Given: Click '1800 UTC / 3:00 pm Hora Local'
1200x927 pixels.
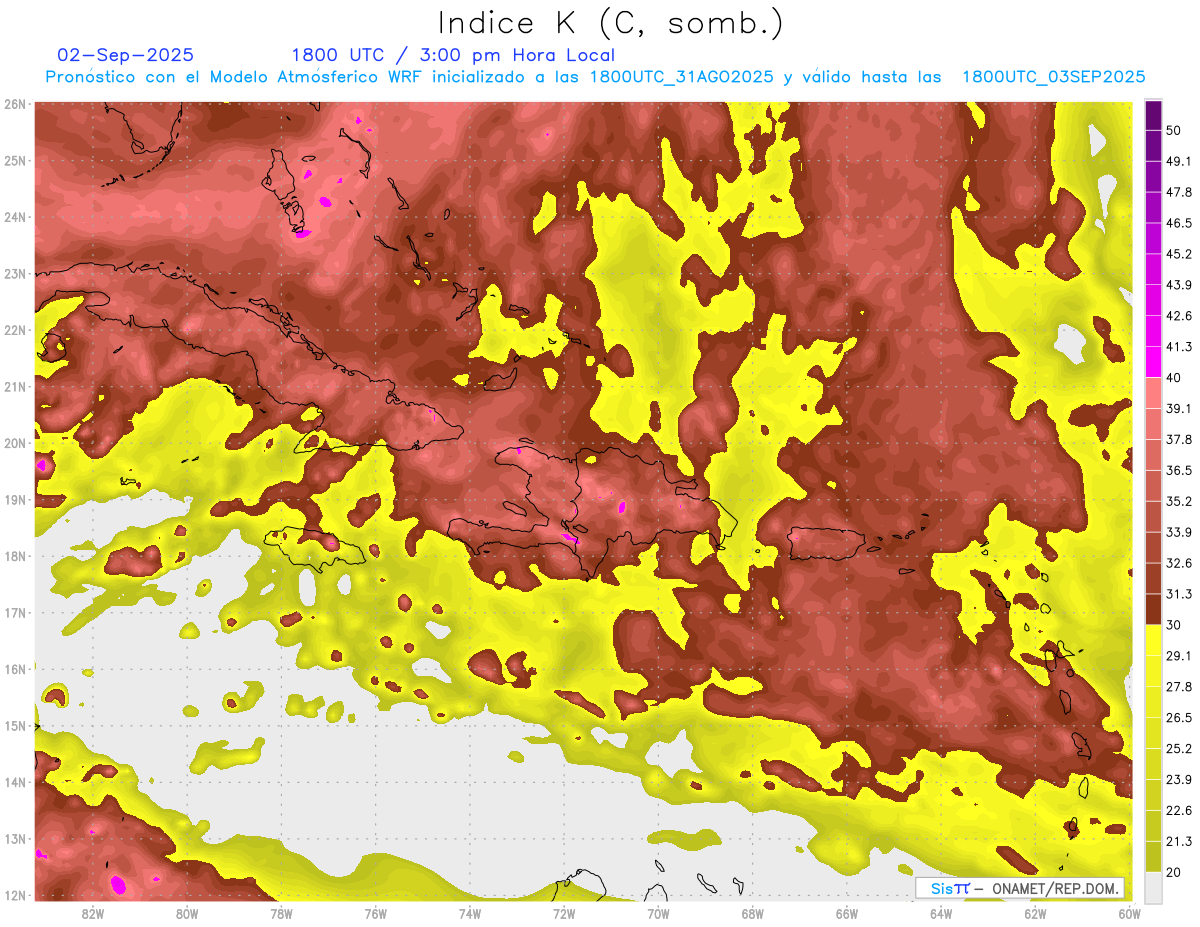Looking at the screenshot, I should coord(453,55).
